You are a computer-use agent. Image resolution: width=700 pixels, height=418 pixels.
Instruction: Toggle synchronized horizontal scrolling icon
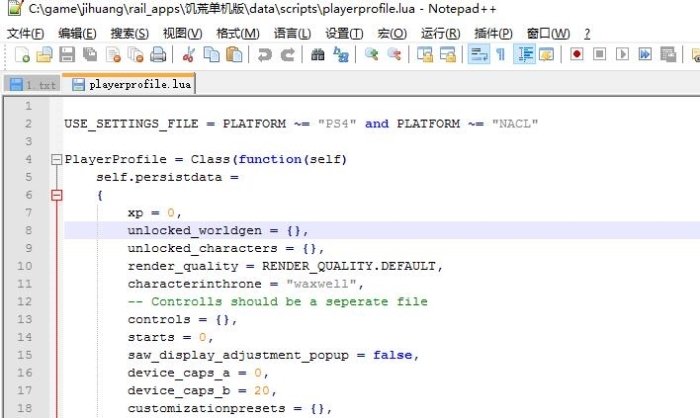click(x=447, y=54)
